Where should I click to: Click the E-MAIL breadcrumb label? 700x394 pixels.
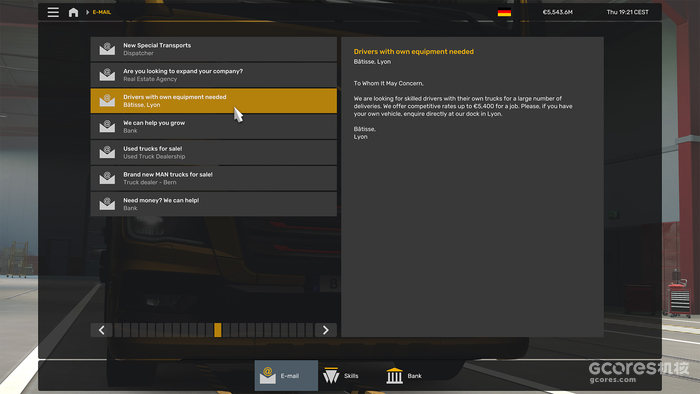pyautogui.click(x=102, y=12)
